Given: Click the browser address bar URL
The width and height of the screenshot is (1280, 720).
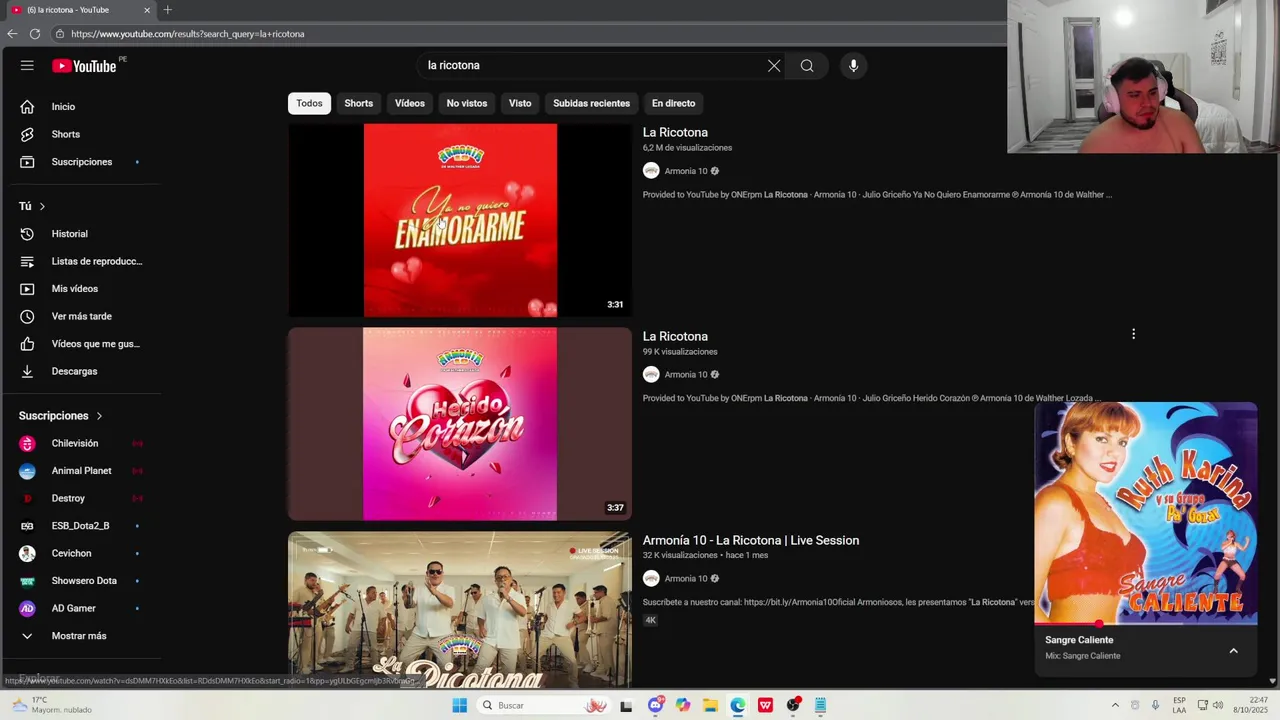Looking at the screenshot, I should click(188, 34).
